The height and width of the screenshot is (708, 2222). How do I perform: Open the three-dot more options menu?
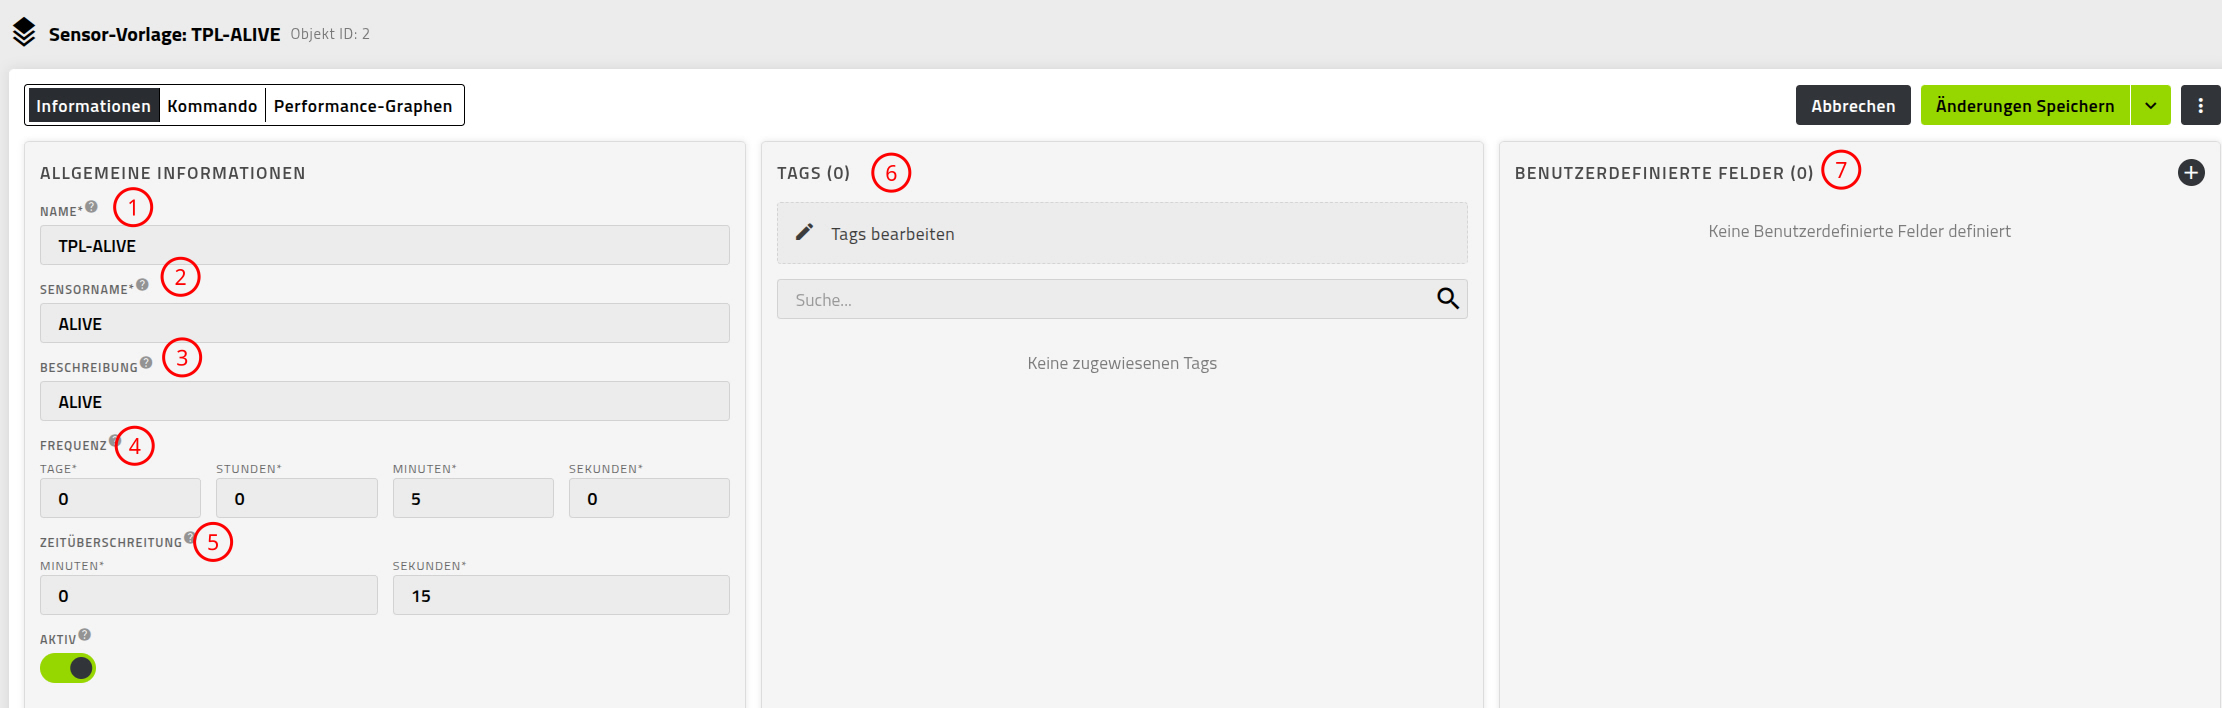(x=2200, y=105)
